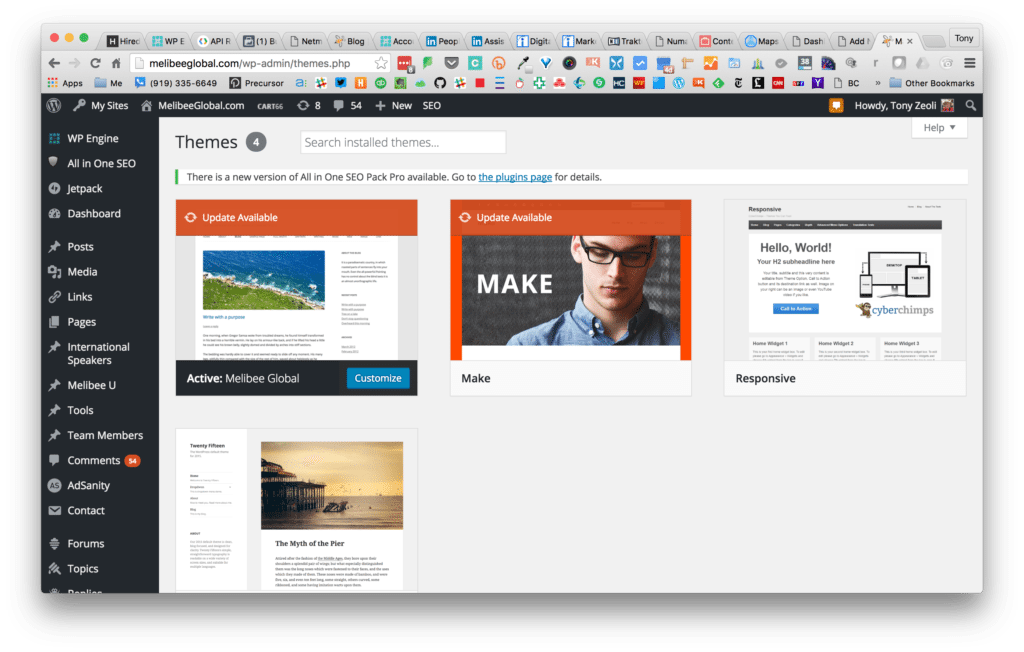Follow the plugins page link

coord(515,177)
